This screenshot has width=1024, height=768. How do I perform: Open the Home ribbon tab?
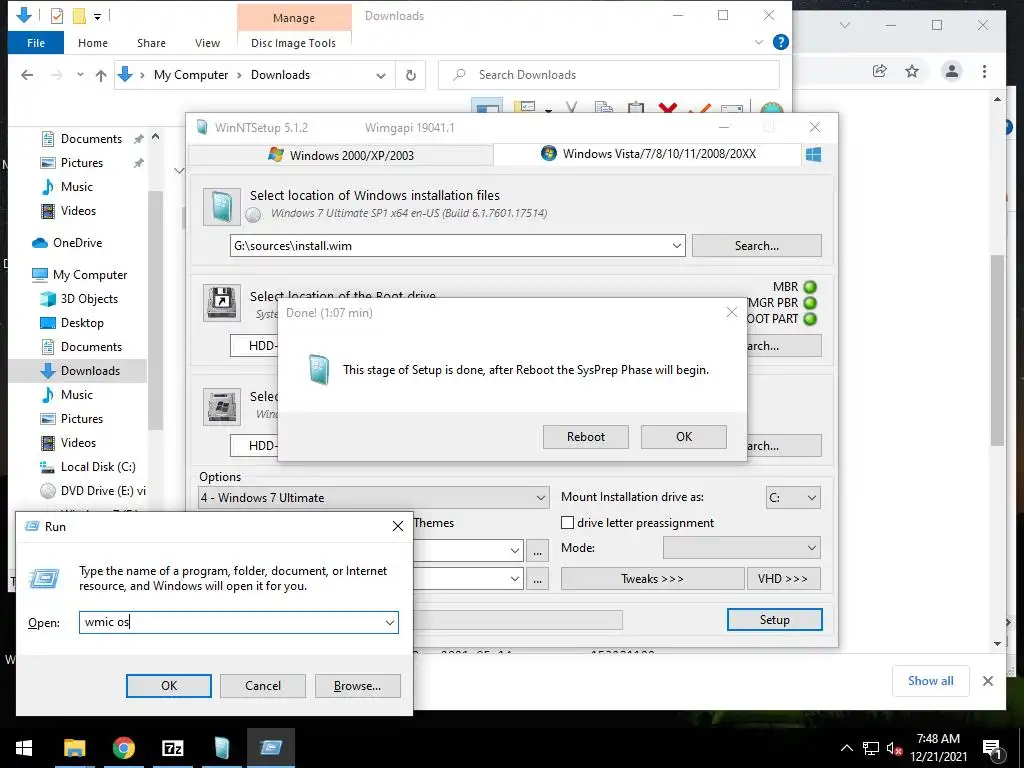click(93, 43)
